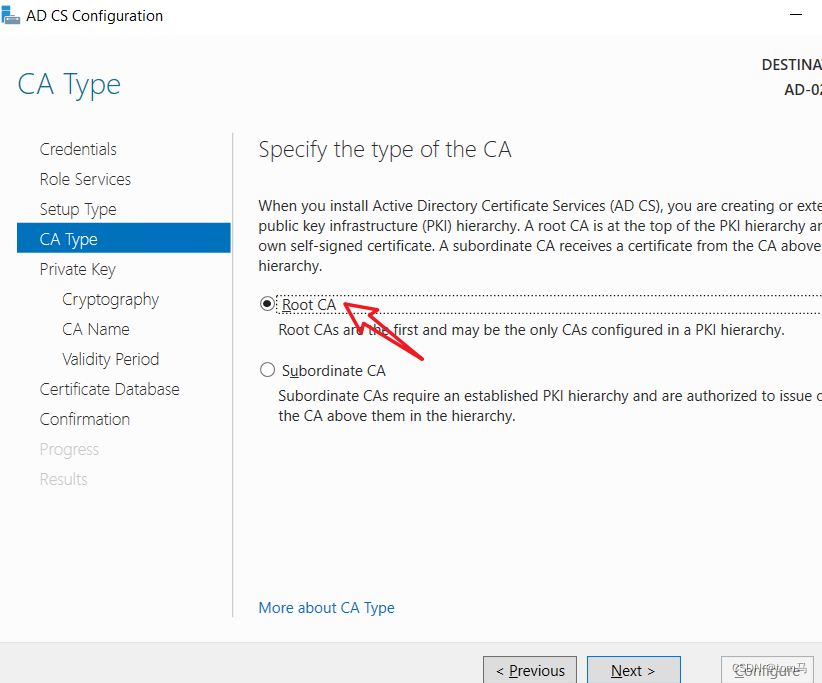The image size is (822, 683).
Task: Open the Setup Type step
Action: (x=78, y=210)
